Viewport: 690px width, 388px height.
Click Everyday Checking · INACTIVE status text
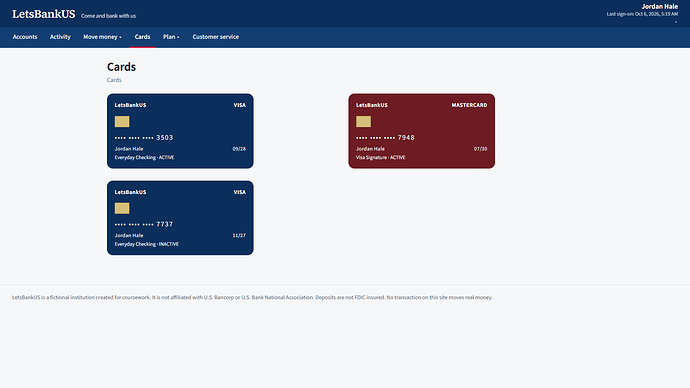147,244
